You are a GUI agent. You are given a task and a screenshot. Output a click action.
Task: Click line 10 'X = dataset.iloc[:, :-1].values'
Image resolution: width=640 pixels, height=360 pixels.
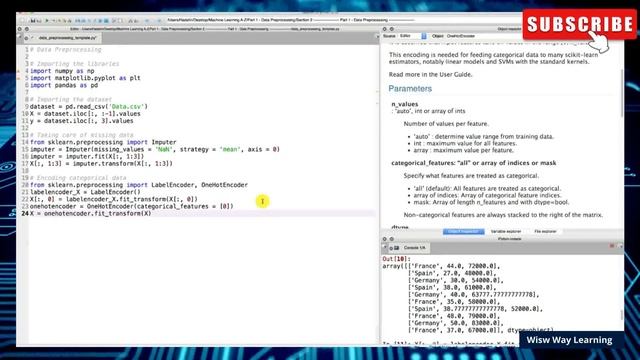click(x=85, y=114)
